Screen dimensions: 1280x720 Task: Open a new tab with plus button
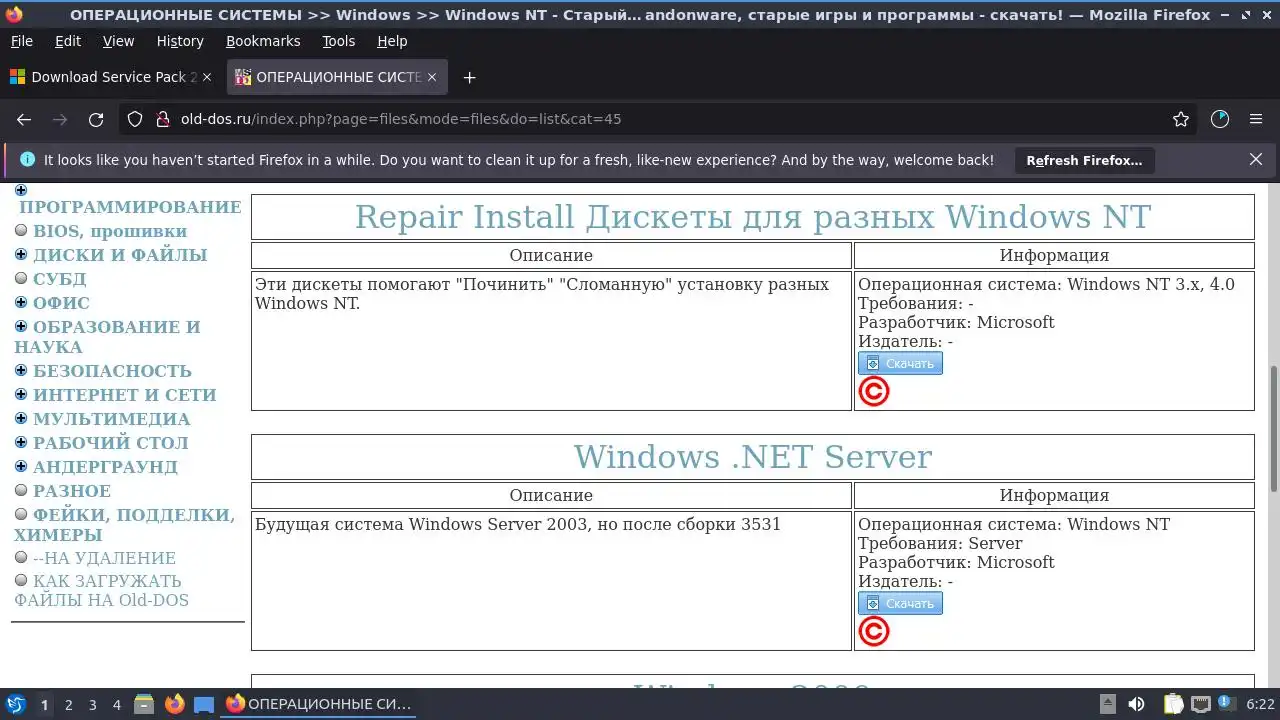[469, 77]
